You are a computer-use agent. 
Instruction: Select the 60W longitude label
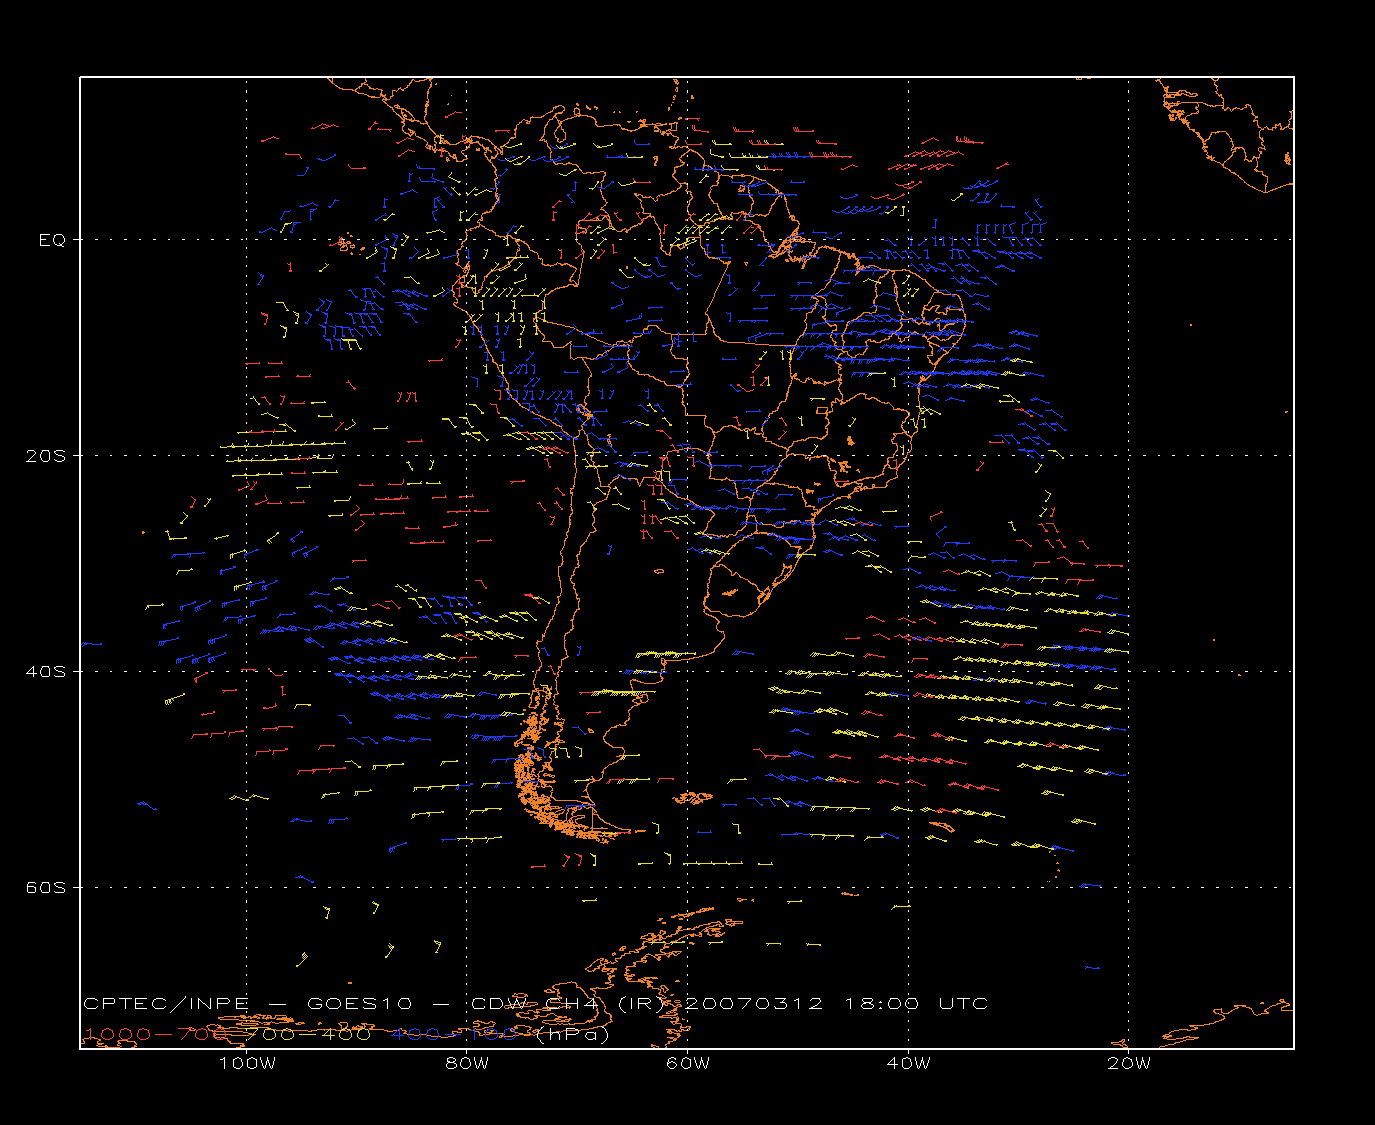pyautogui.click(x=688, y=1064)
